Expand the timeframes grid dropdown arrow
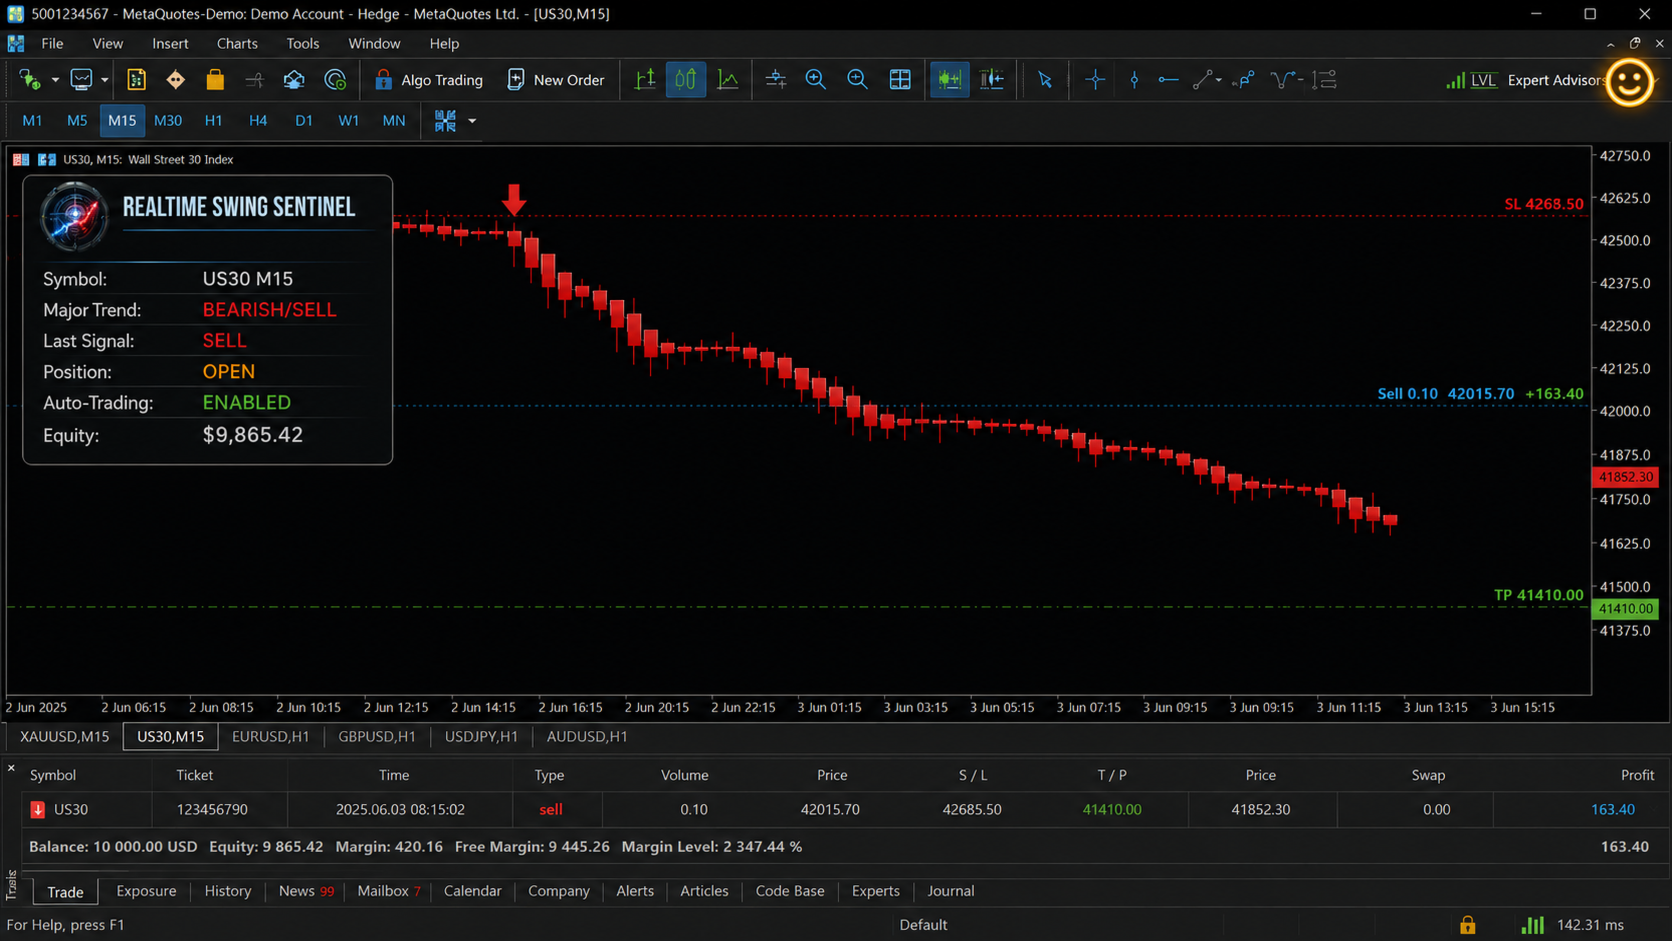This screenshot has width=1672, height=941. 472,121
